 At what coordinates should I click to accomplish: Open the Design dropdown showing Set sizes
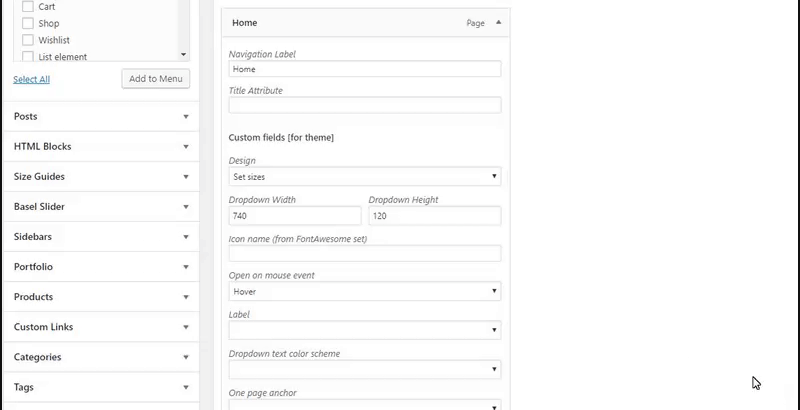[365, 177]
